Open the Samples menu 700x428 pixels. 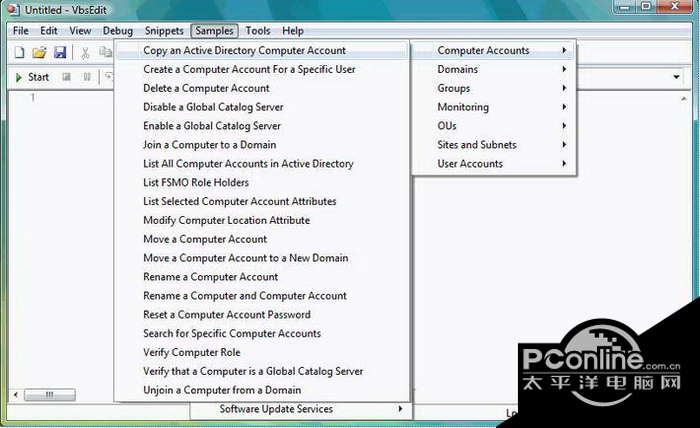click(x=214, y=31)
